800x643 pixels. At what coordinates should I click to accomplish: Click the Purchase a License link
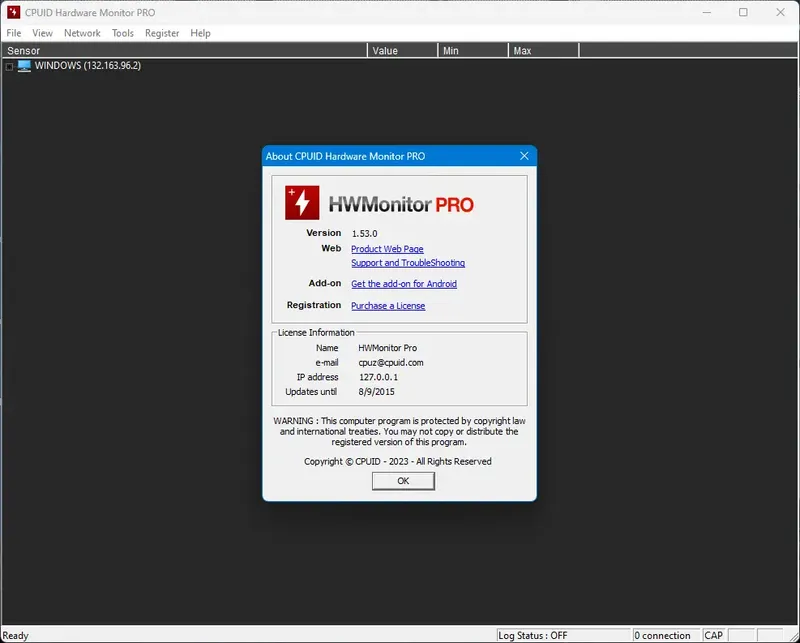tap(388, 306)
